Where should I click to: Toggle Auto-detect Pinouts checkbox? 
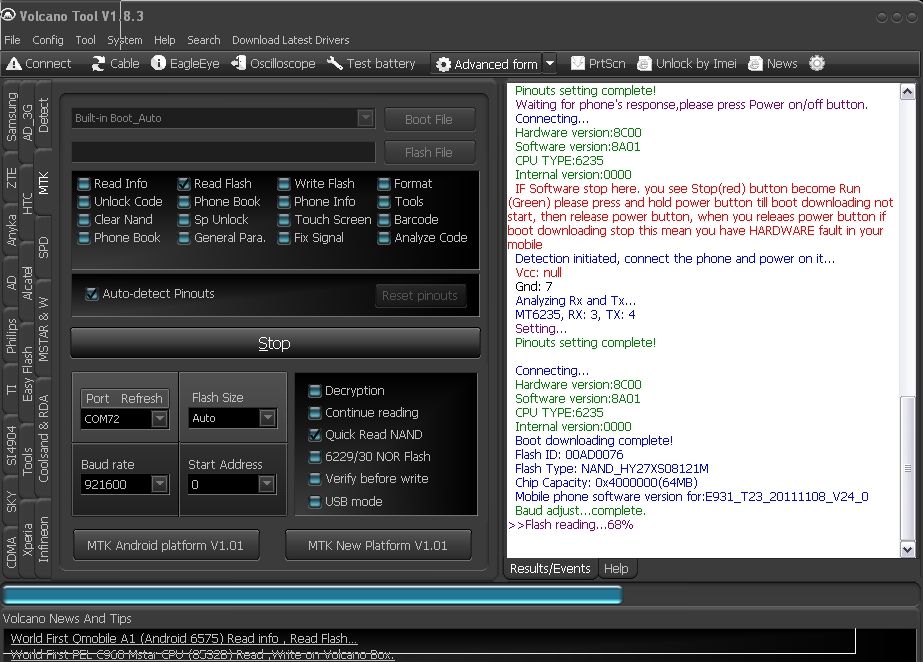(x=92, y=294)
